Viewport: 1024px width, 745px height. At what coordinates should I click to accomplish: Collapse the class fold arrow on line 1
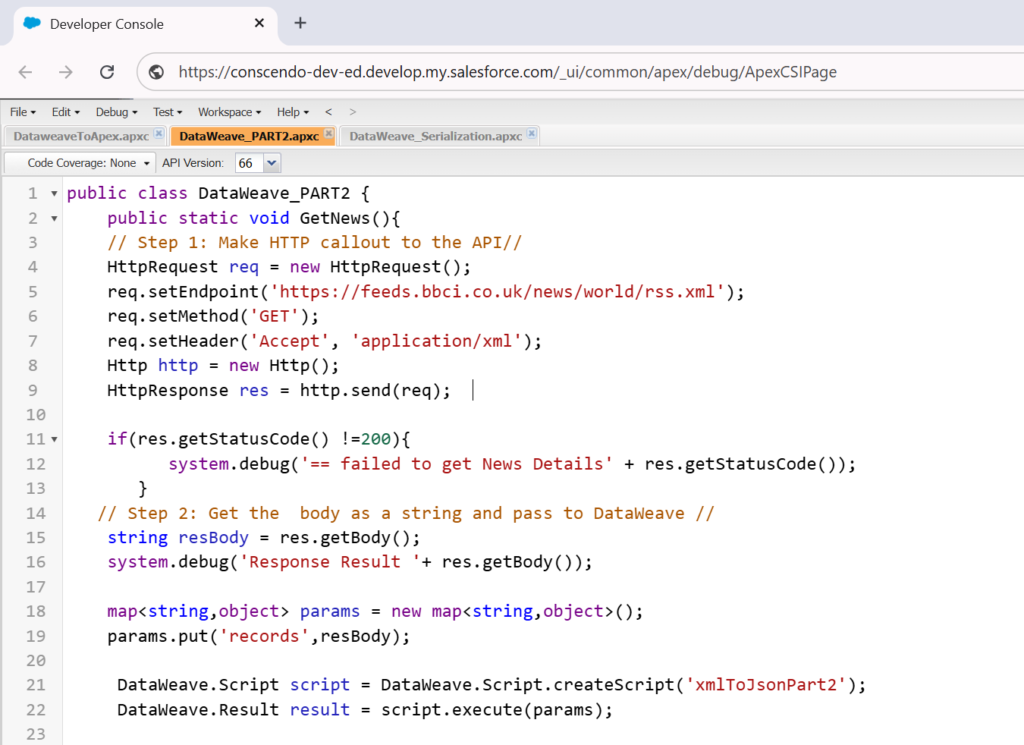coord(54,194)
